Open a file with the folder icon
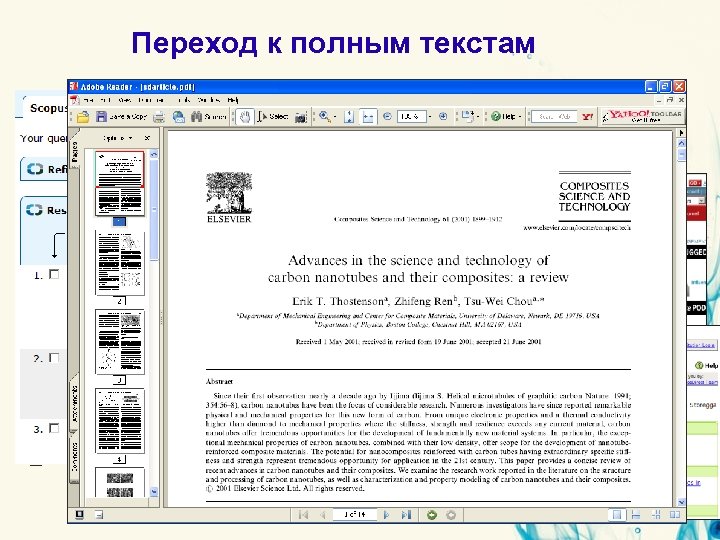Screen dimensions: 720x540 tap(83, 117)
